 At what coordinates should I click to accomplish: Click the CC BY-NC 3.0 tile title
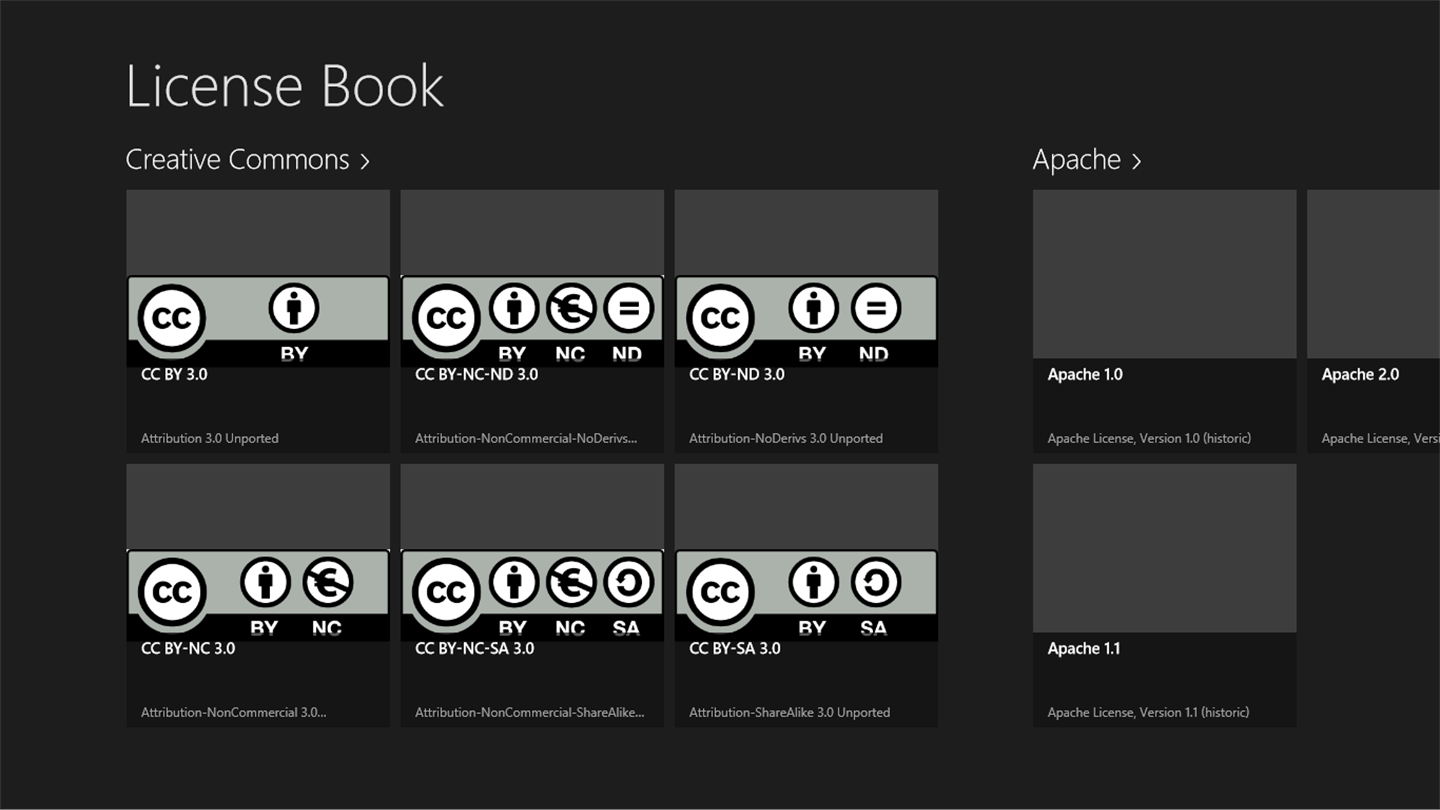click(x=188, y=648)
